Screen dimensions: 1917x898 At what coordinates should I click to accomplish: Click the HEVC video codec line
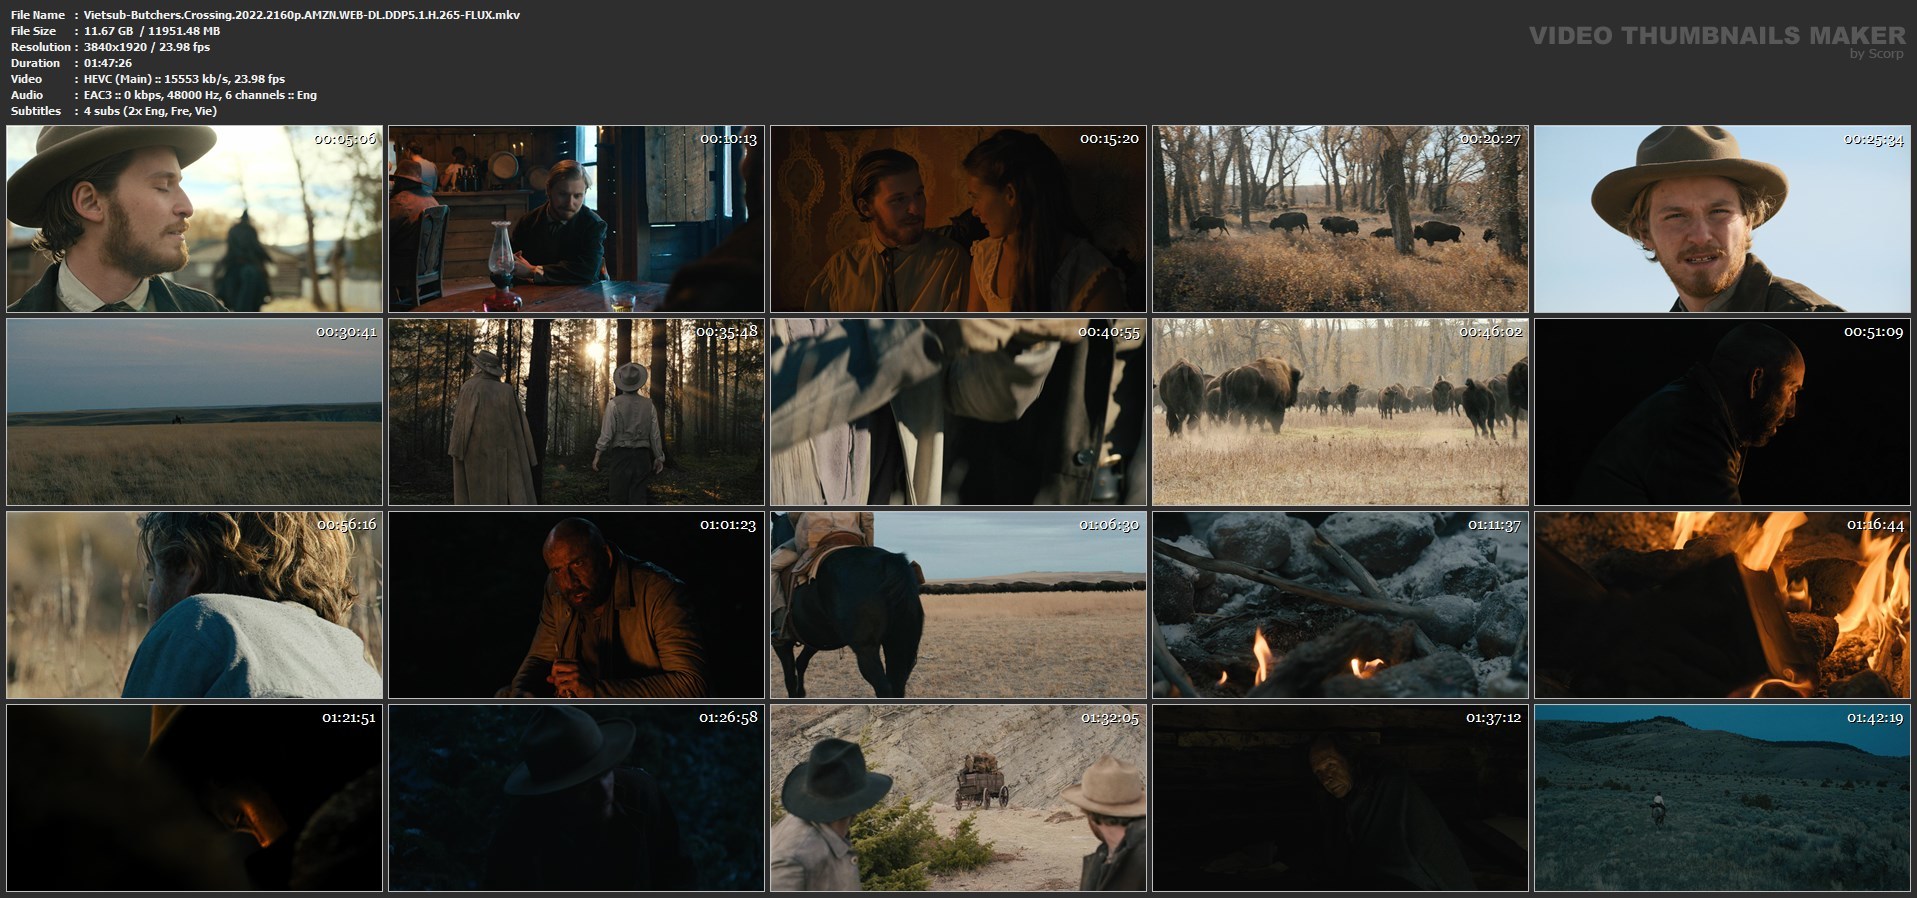pos(184,79)
